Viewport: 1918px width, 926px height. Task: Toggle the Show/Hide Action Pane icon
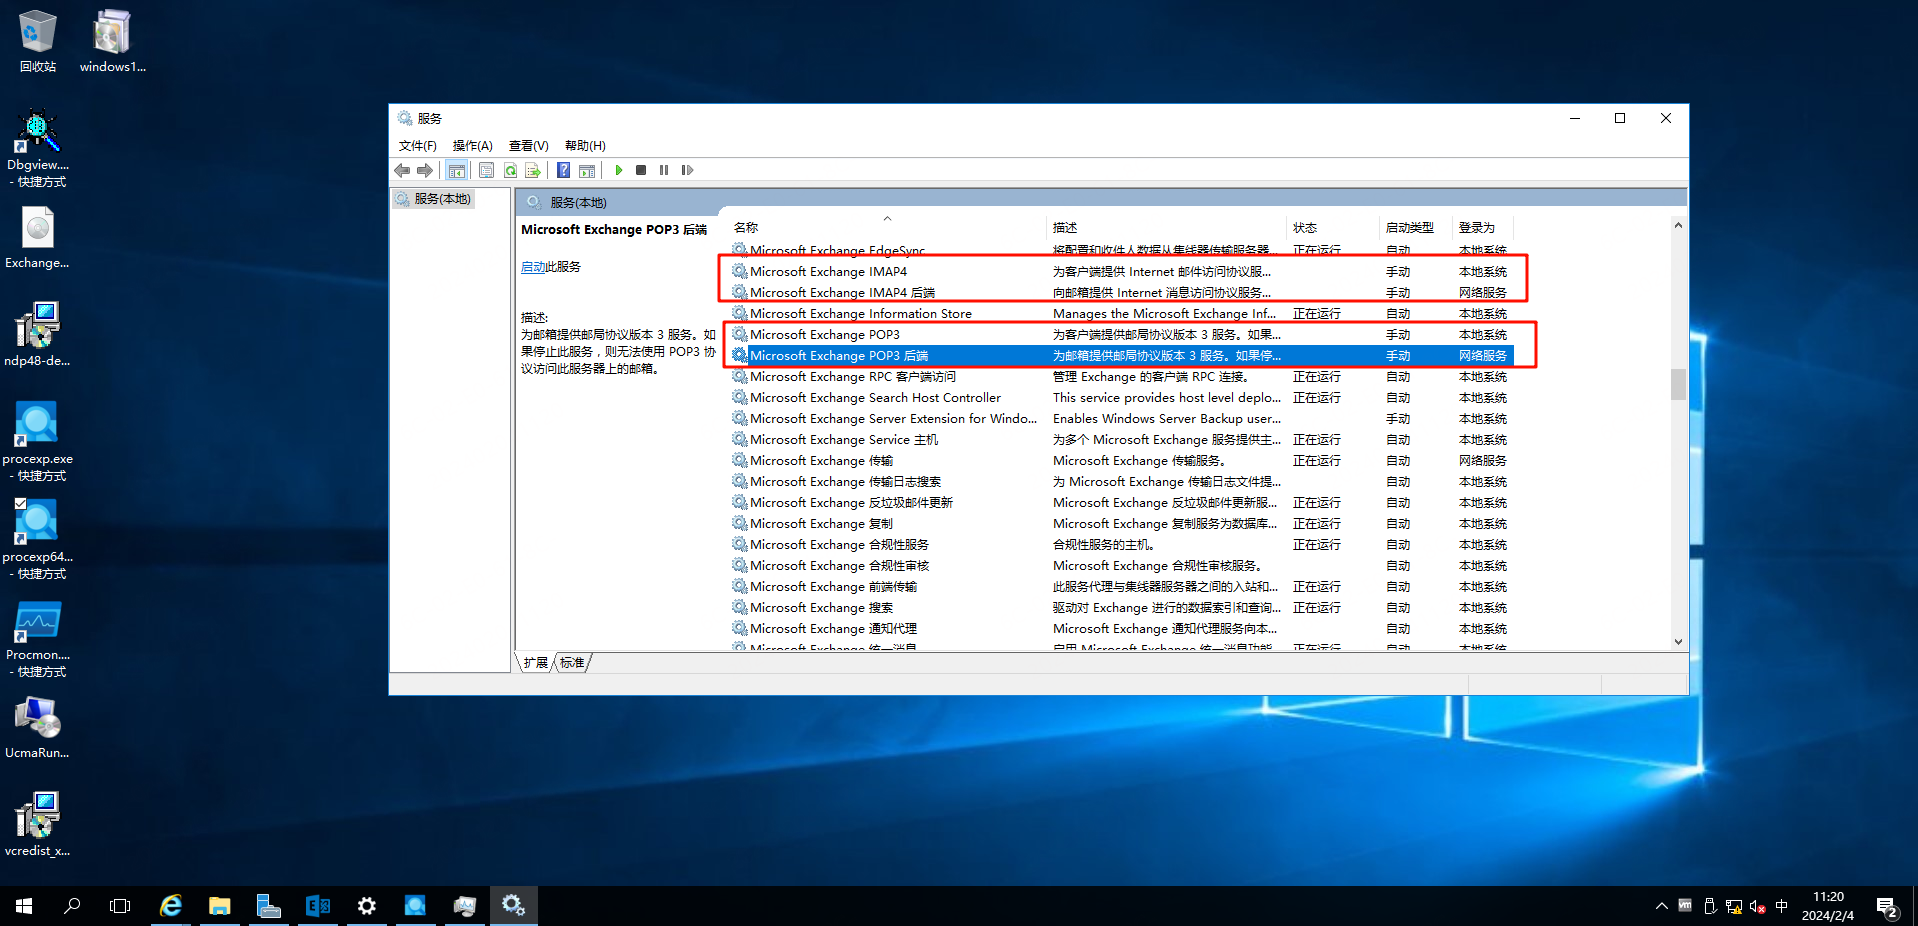pyautogui.click(x=587, y=170)
